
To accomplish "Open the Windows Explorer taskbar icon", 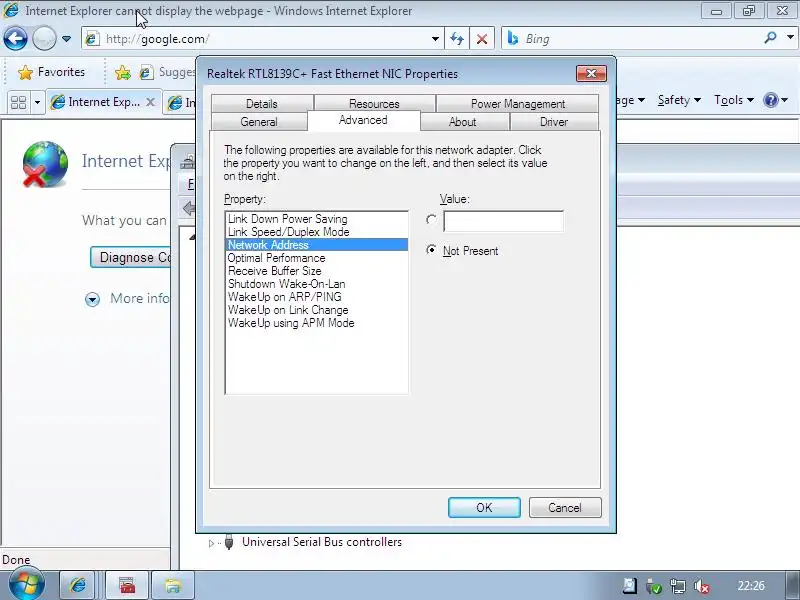I will click(173, 585).
